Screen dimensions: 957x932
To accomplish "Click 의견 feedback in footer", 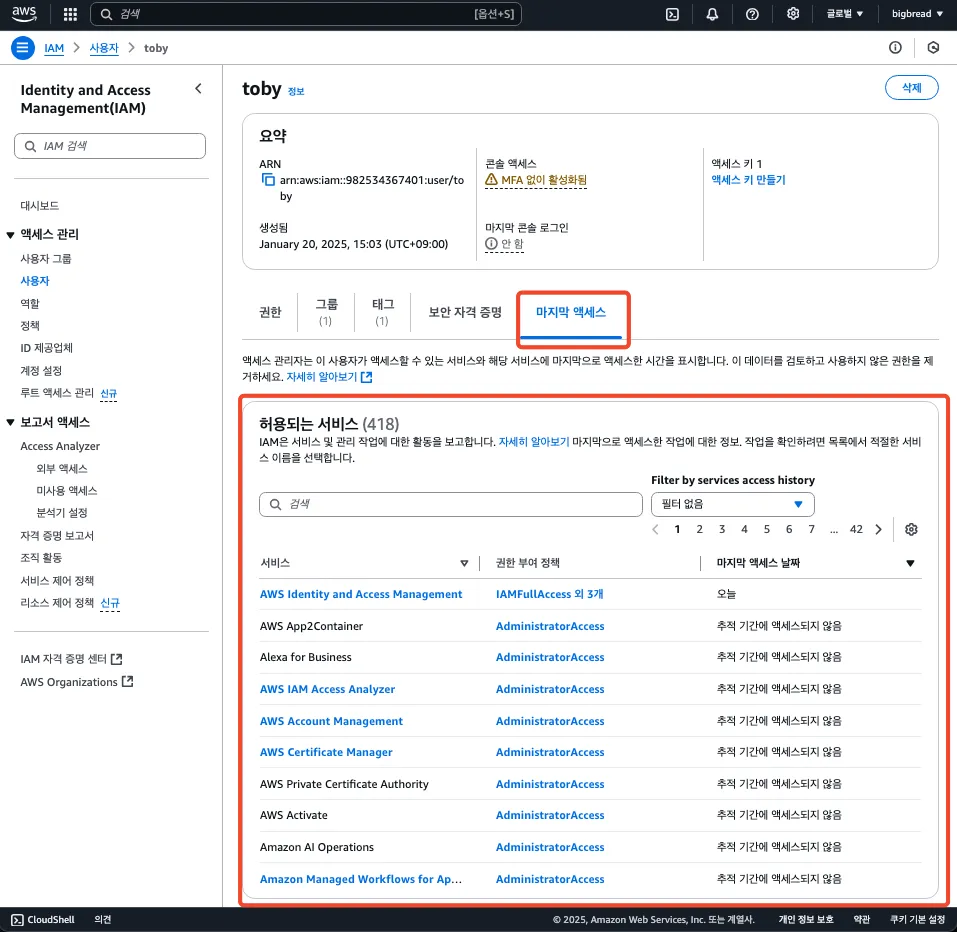I will pyautogui.click(x=103, y=920).
